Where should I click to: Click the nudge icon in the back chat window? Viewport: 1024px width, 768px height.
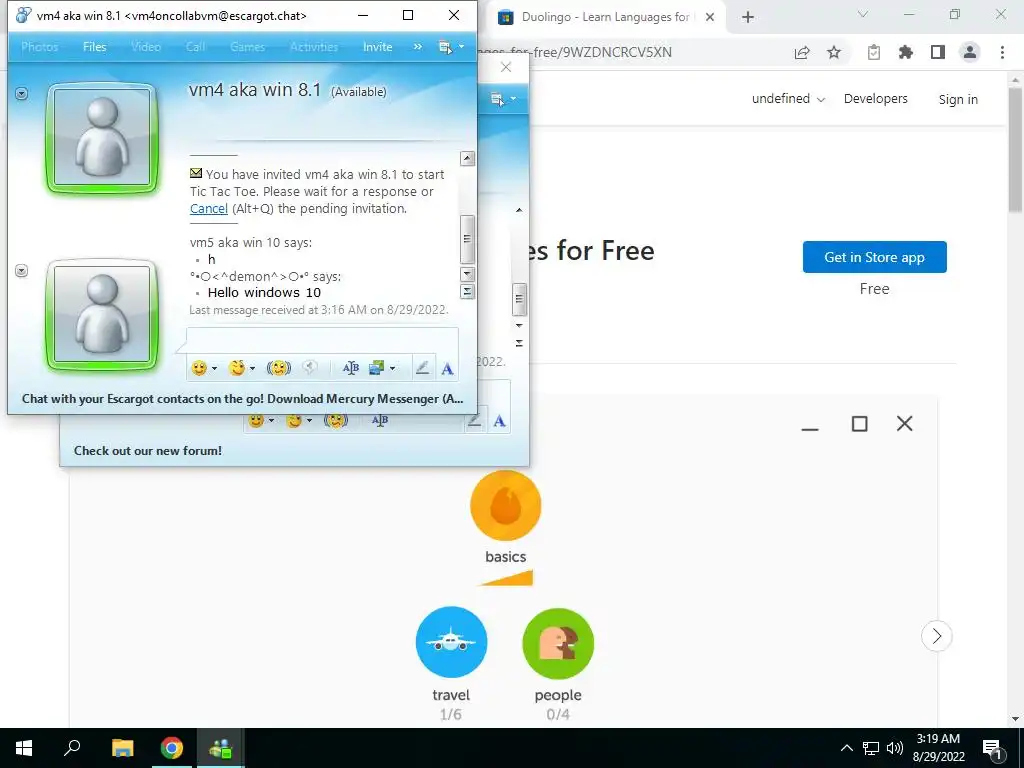pos(336,421)
